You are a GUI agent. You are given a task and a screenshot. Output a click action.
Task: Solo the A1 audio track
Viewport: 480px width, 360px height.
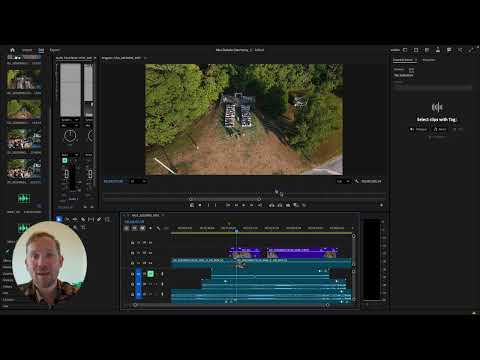click(x=156, y=274)
